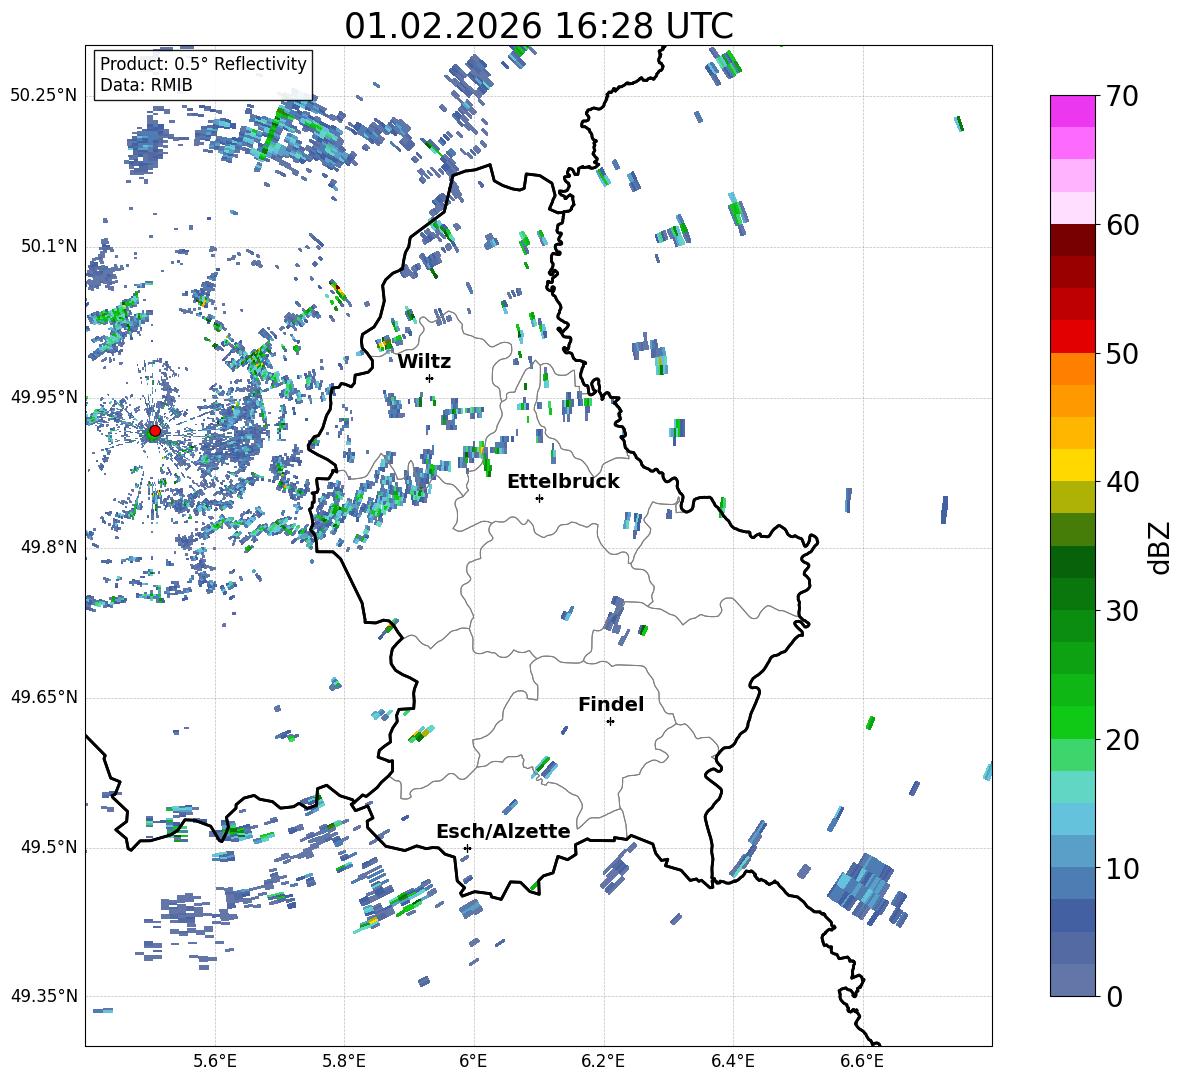Click the Esch/Alzette city label
This screenshot has width=1184, height=1081.
click(503, 831)
